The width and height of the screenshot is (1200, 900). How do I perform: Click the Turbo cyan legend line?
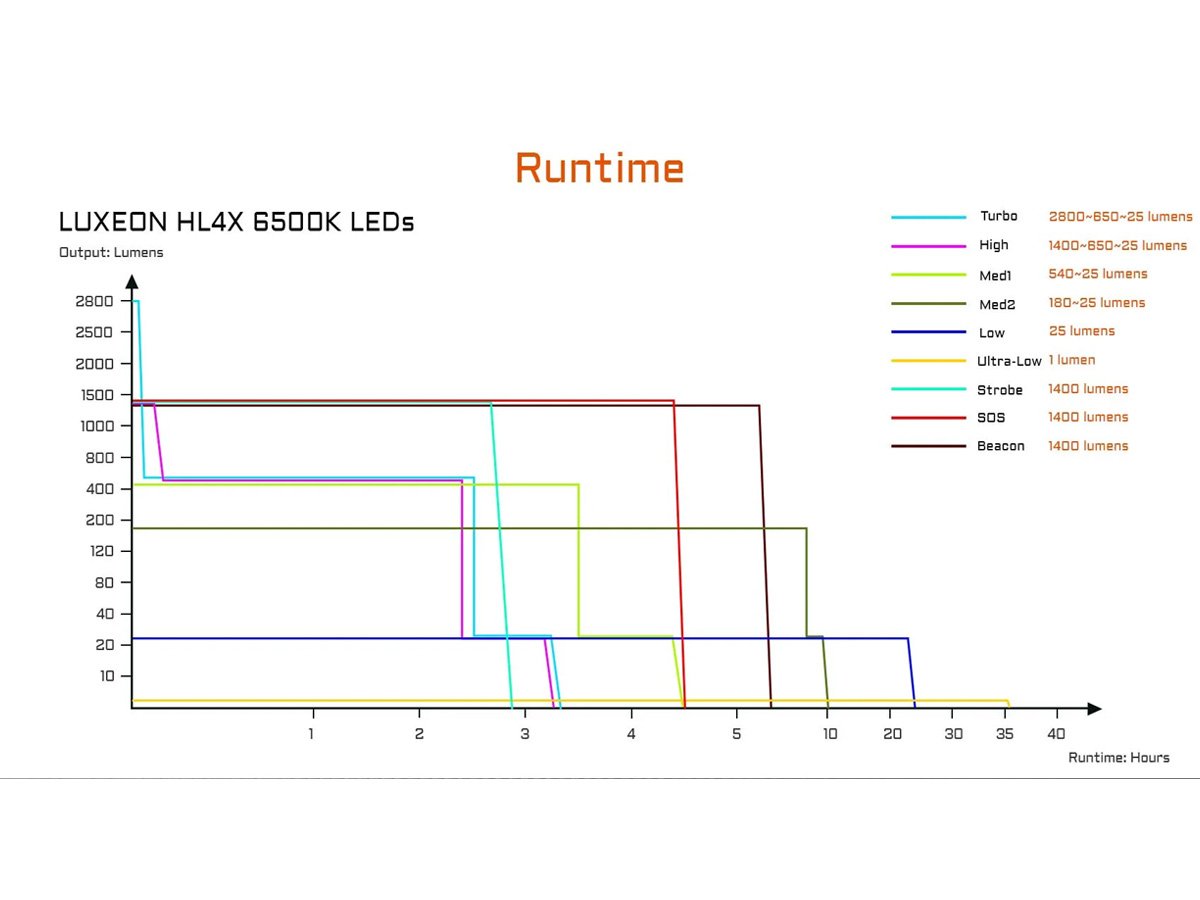click(x=928, y=217)
